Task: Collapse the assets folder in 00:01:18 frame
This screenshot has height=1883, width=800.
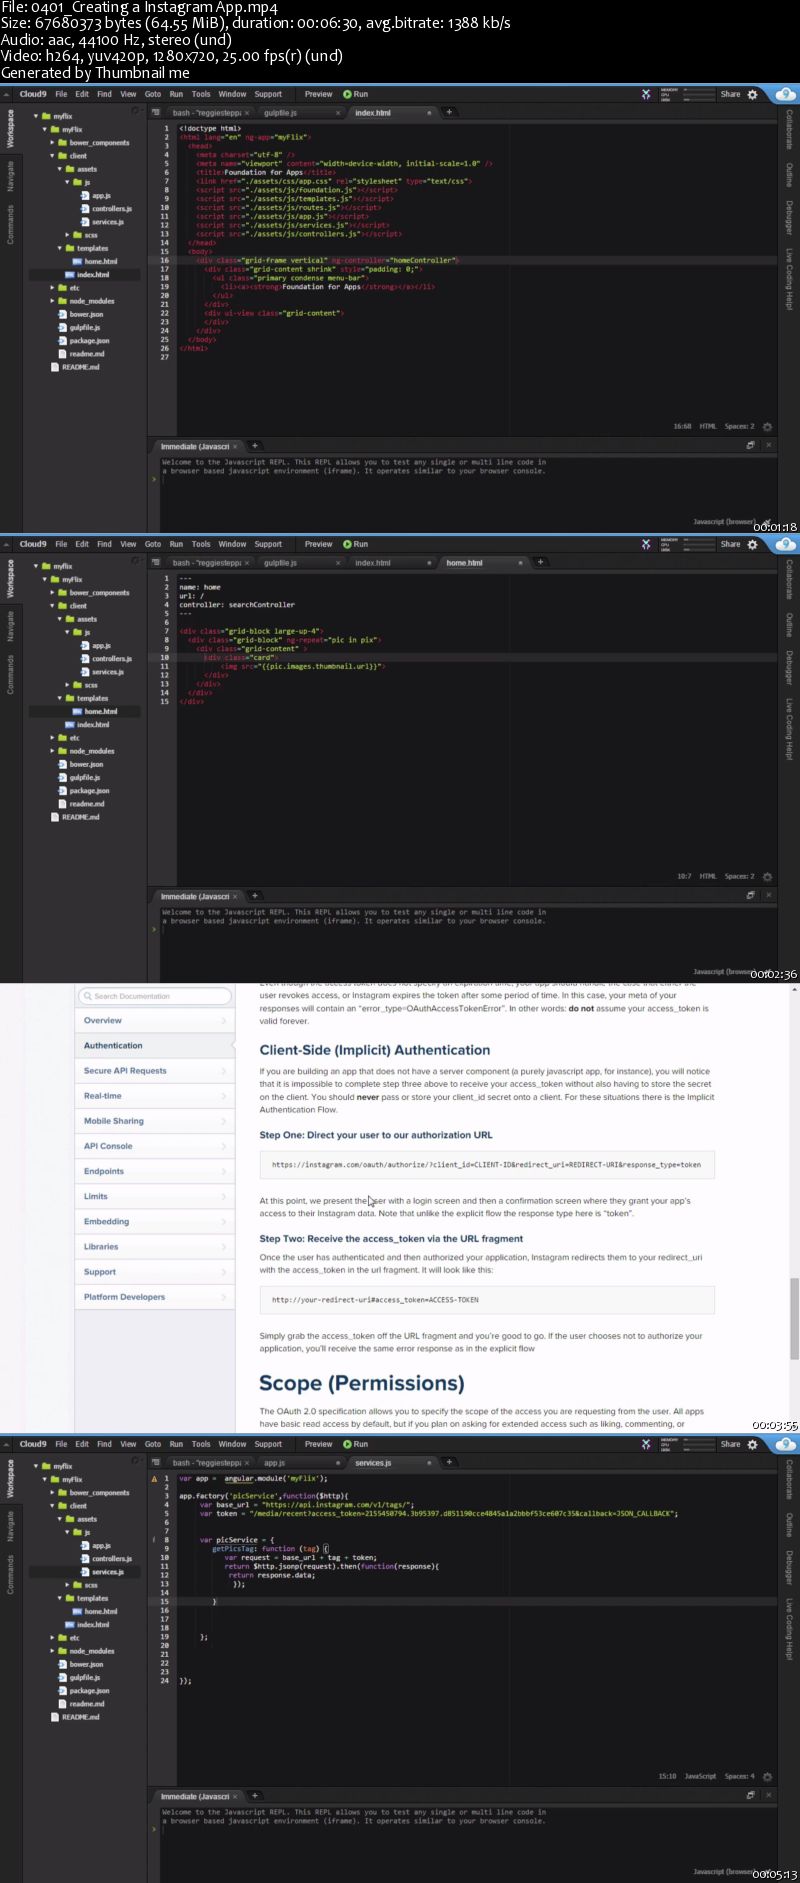Action: 60,169
